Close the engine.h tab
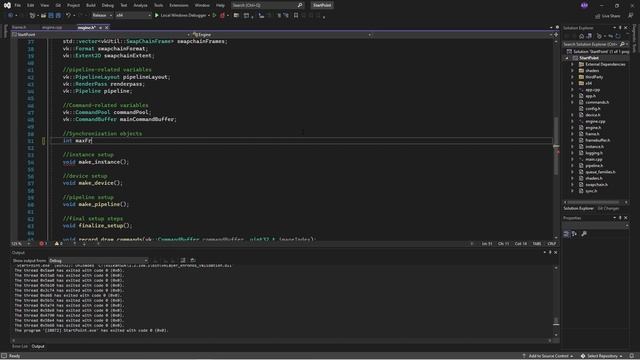 (x=107, y=28)
